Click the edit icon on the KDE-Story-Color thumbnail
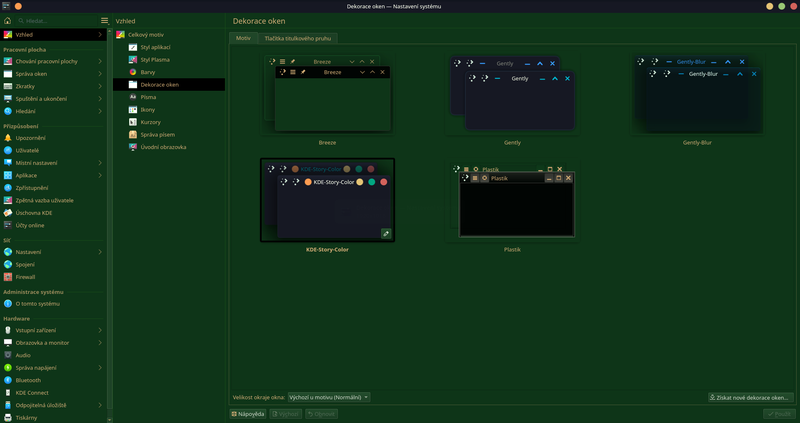Screen dimensions: 800x423 (385, 233)
